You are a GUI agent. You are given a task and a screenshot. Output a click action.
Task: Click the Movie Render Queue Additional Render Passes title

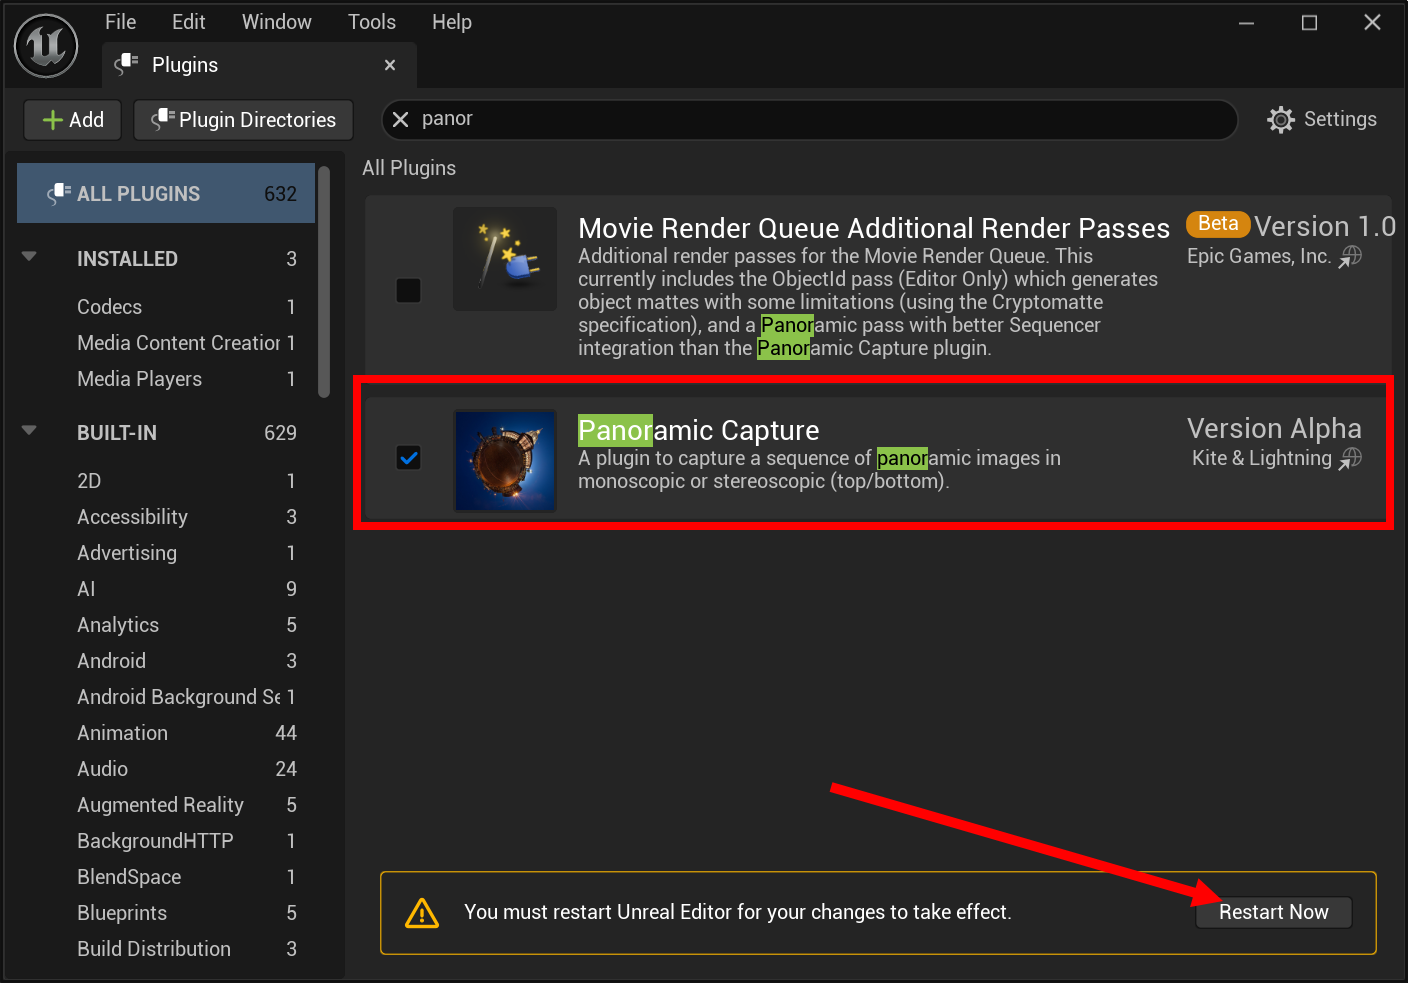coord(873,228)
